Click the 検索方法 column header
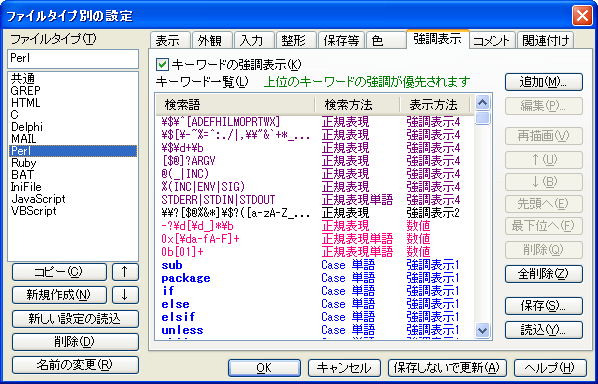The height and width of the screenshot is (384, 598). [x=357, y=105]
